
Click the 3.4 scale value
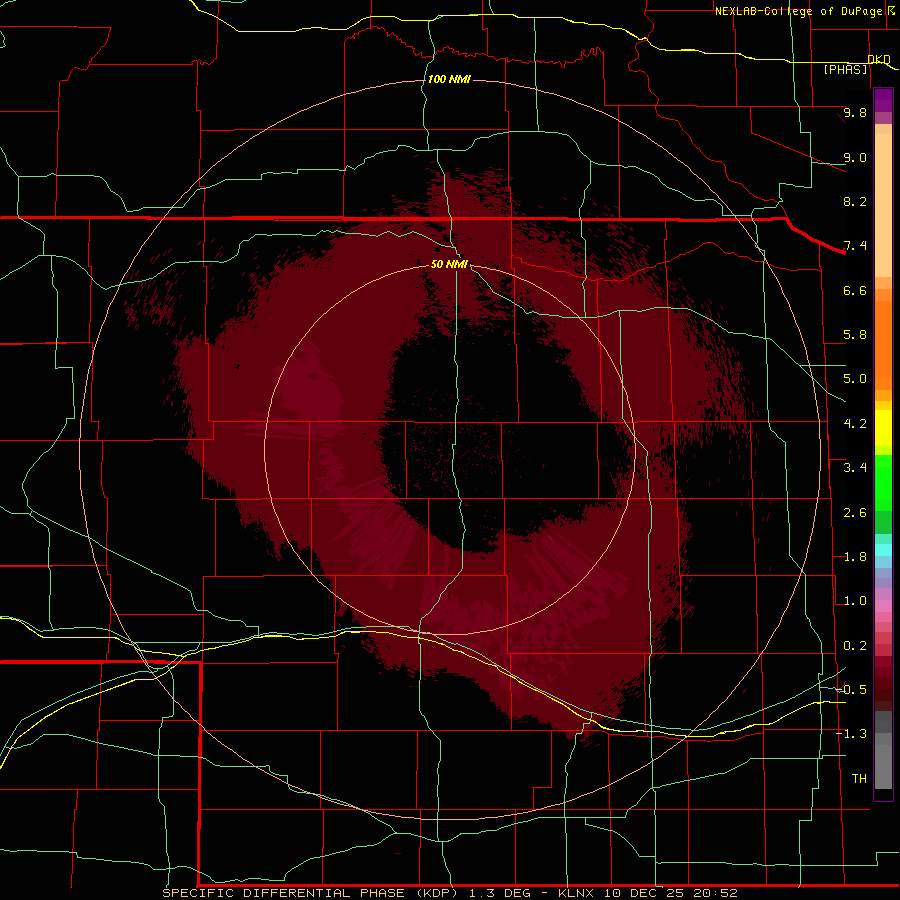pos(855,468)
